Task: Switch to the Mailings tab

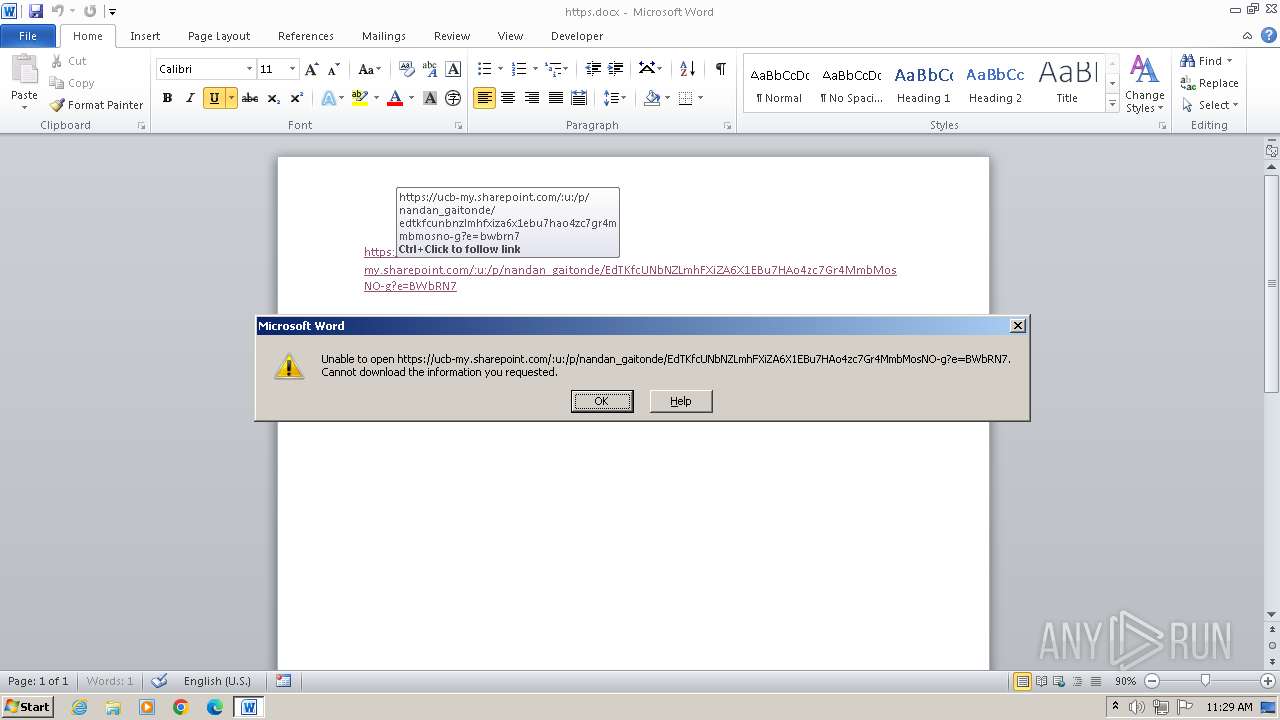Action: tap(384, 36)
